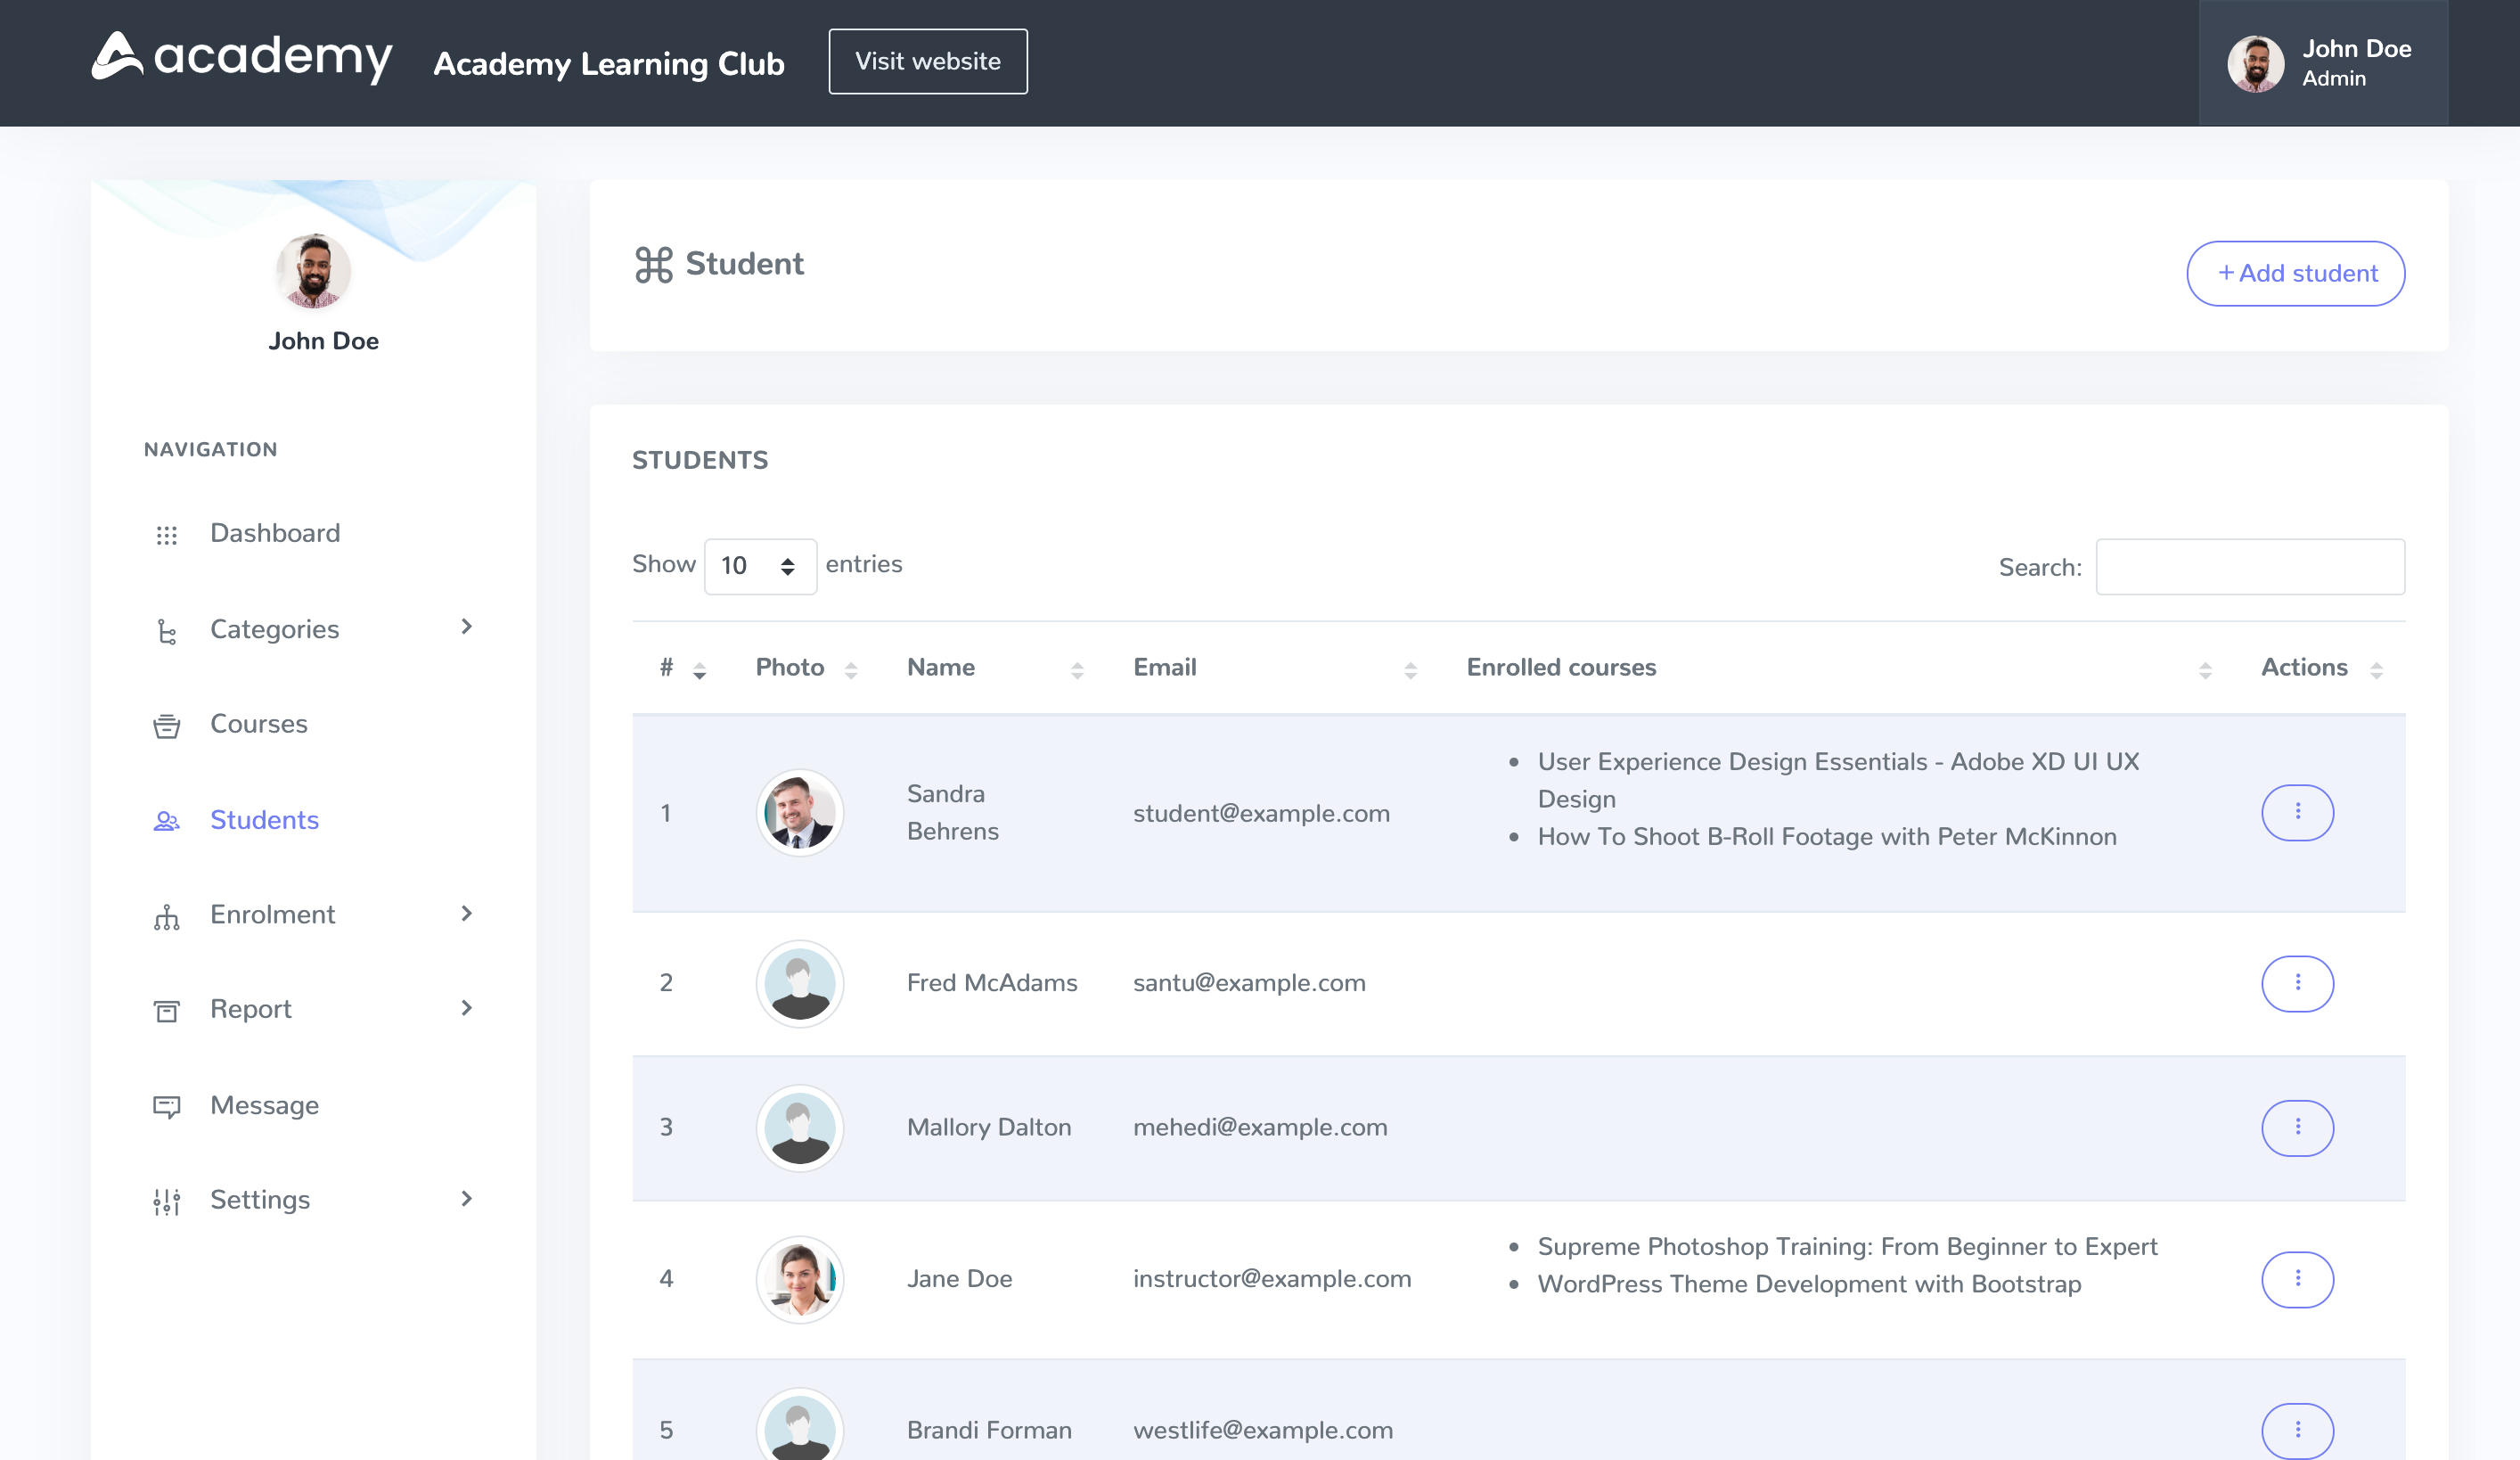This screenshot has width=2520, height=1460.
Task: Click the Visit website button
Action: (x=927, y=61)
